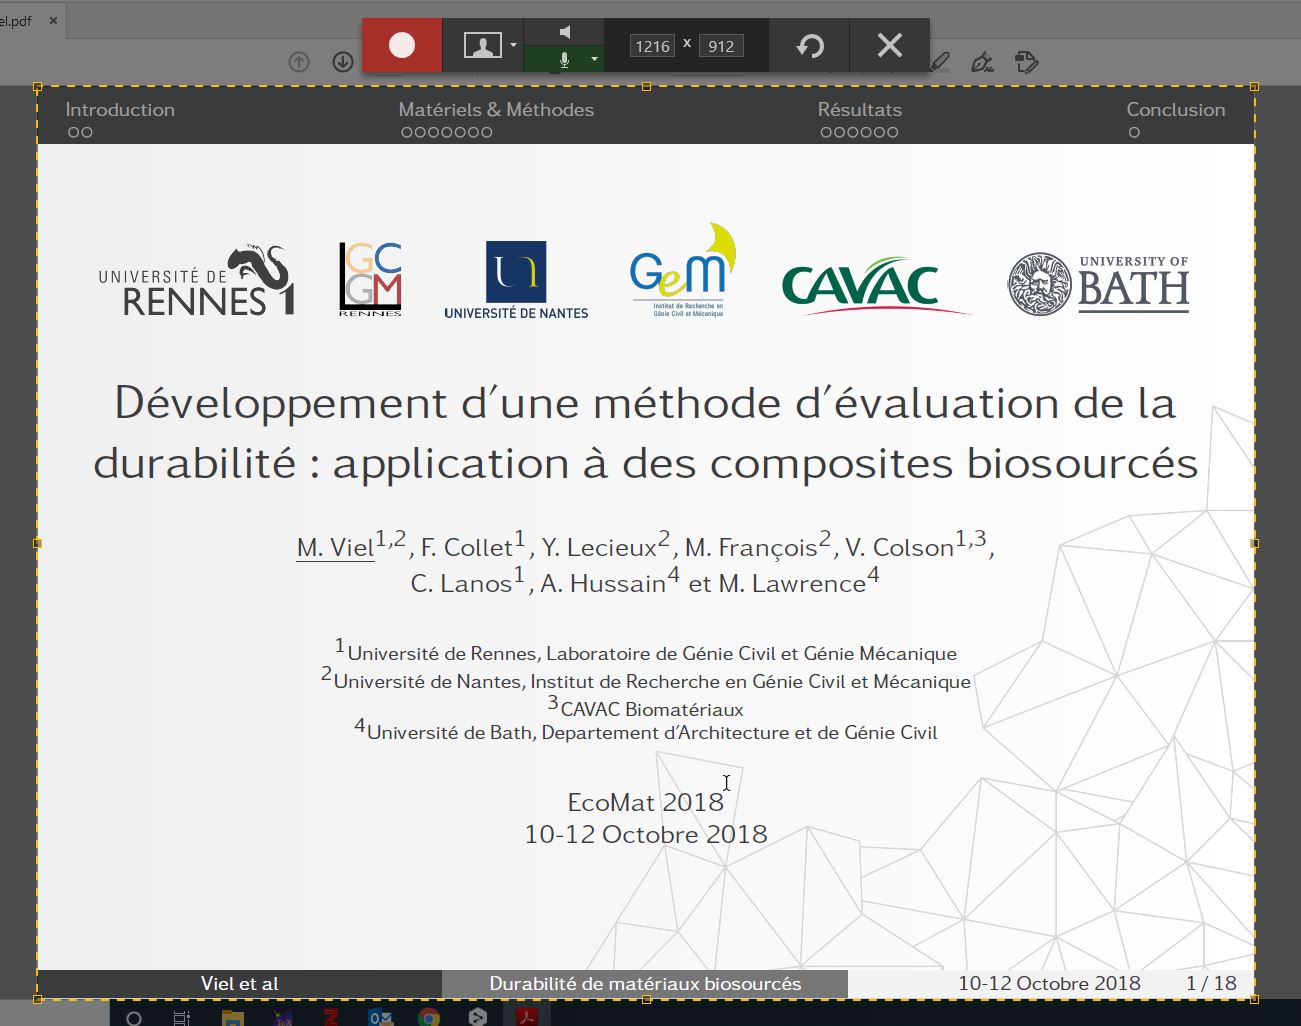Click the M. Viel author link
This screenshot has width=1301, height=1026.
point(335,548)
